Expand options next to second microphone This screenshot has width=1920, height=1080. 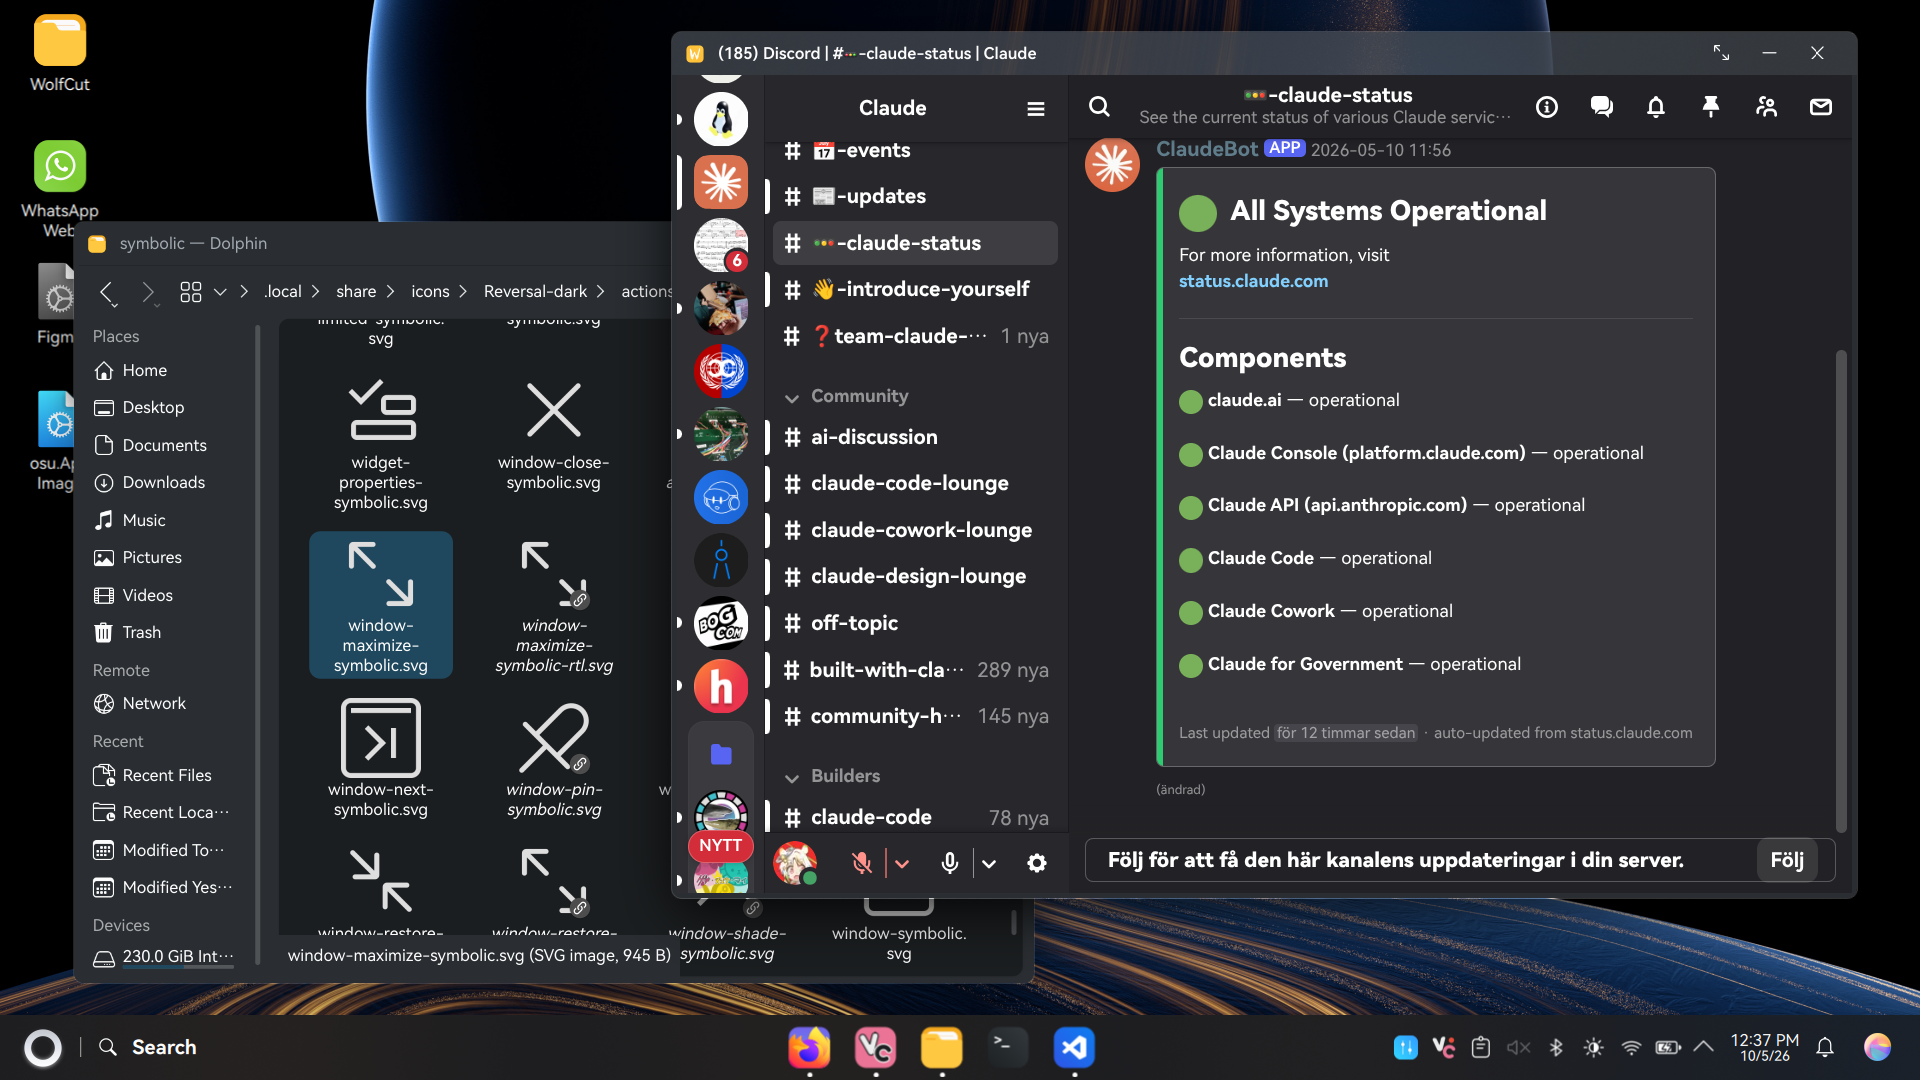[989, 864]
